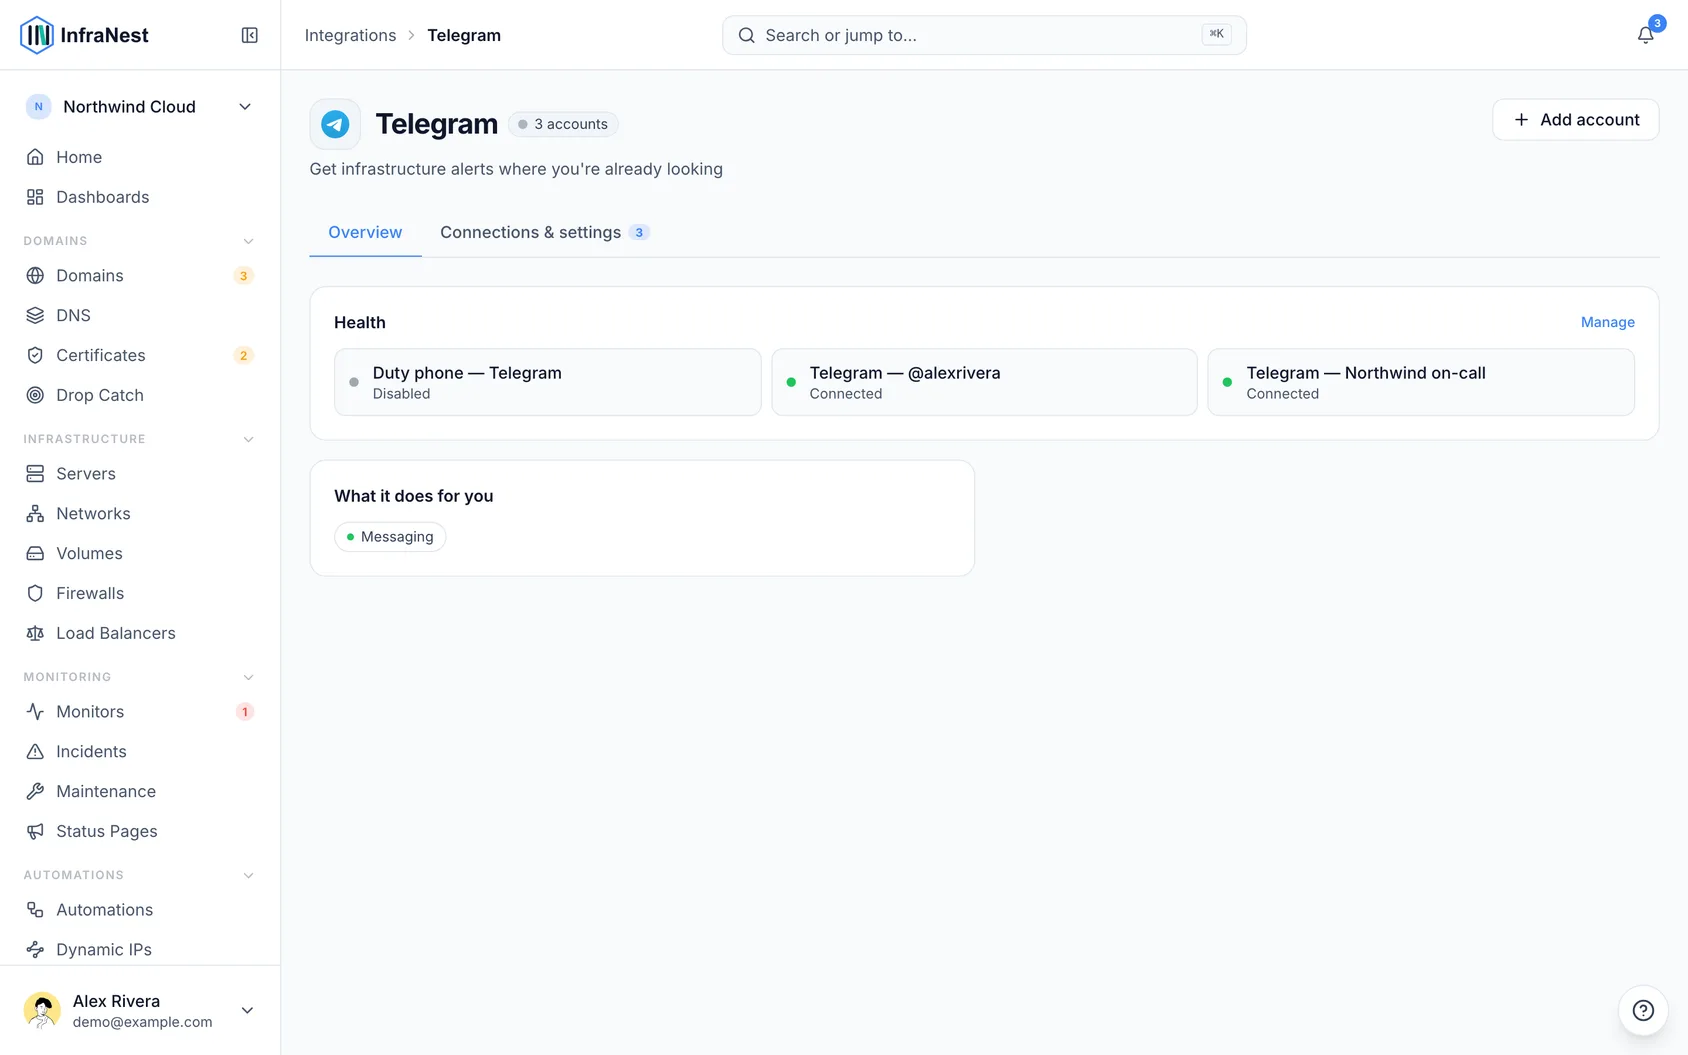Click the InfraNest logo

tap(84, 35)
